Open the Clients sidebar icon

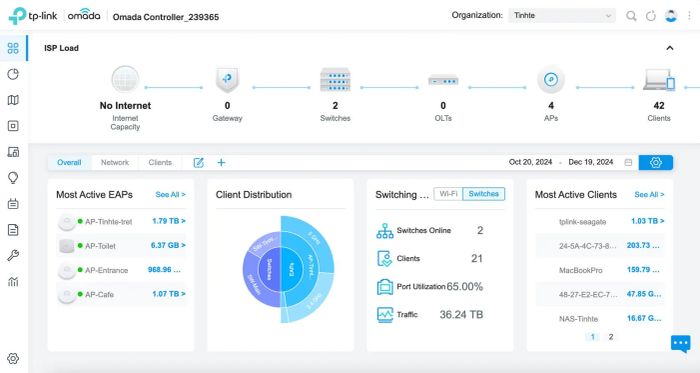pos(13,152)
